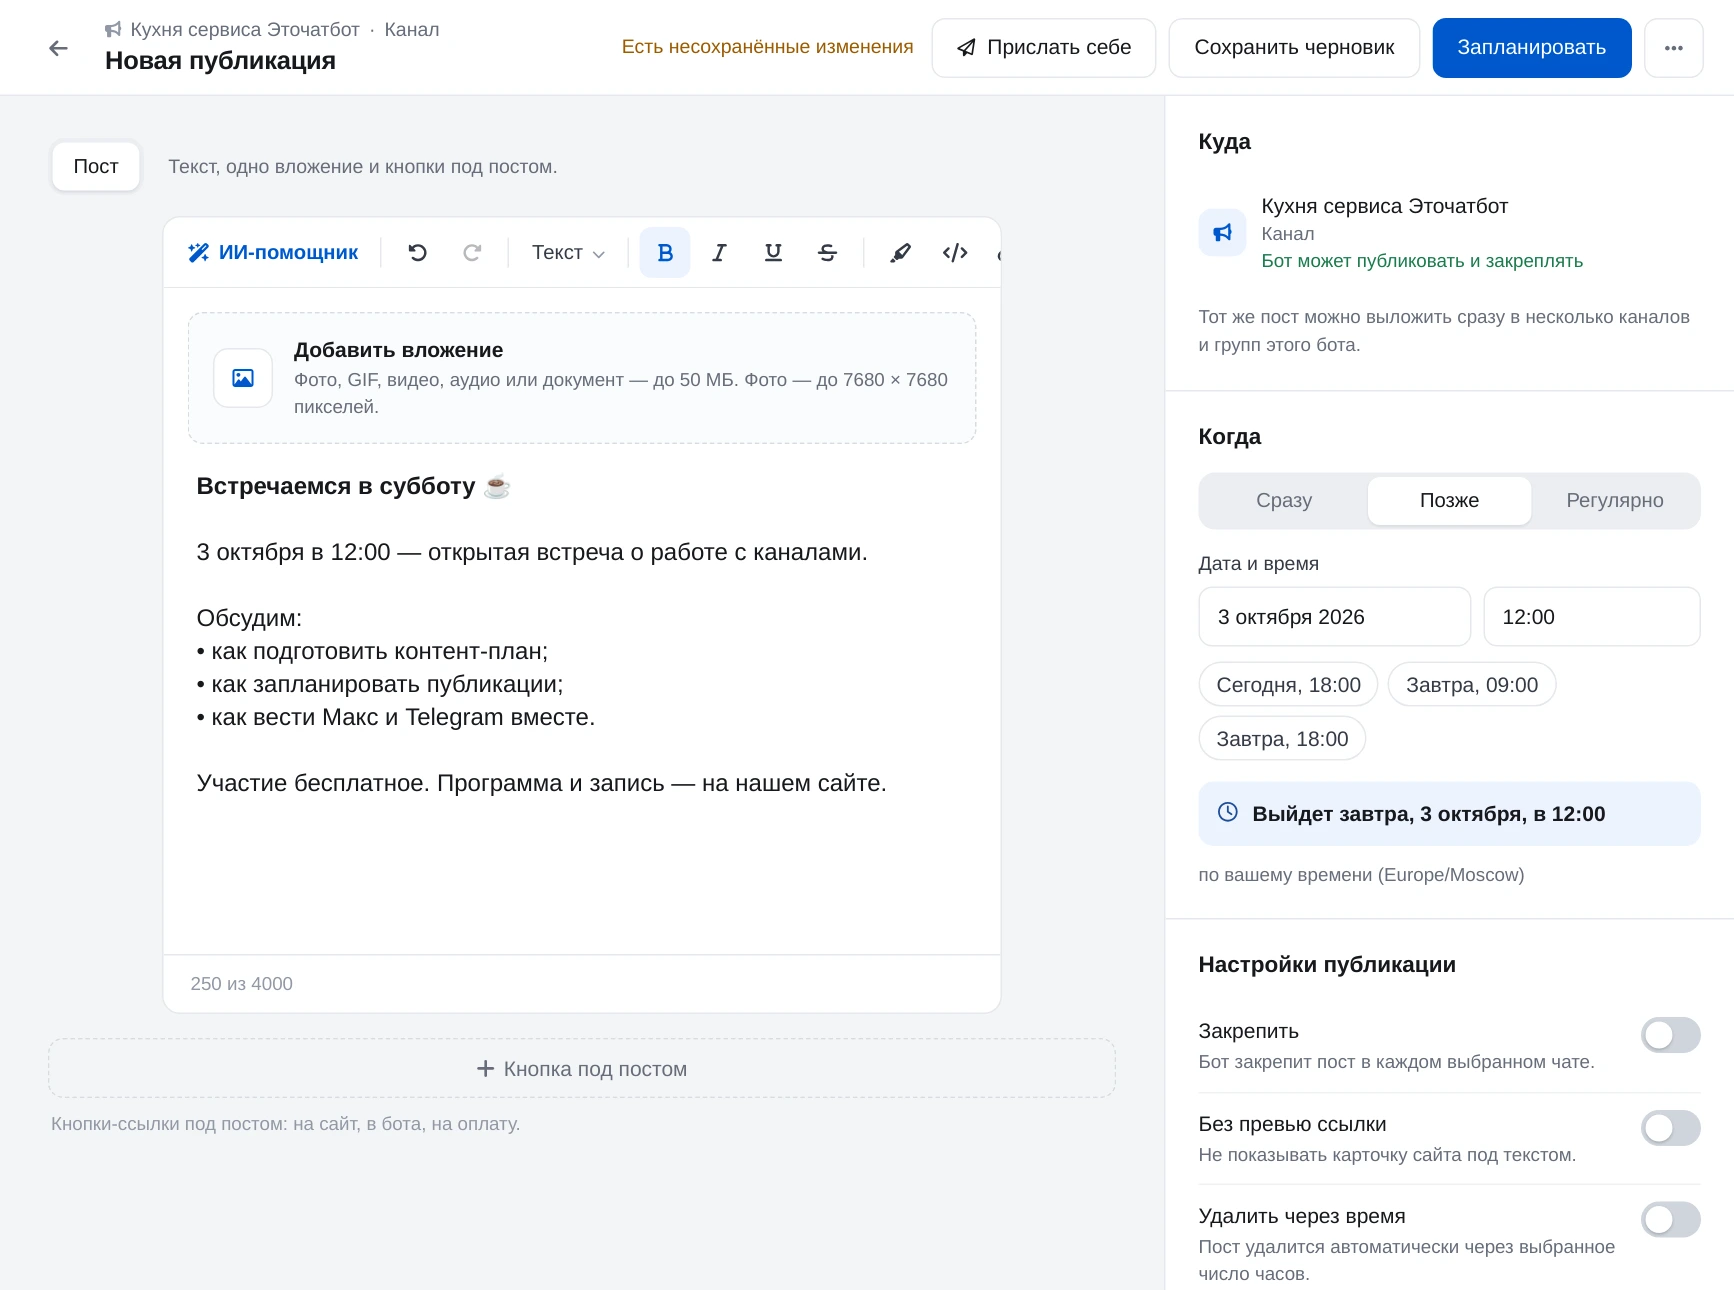1734x1290 pixels.
Task: Redo the reverted edit
Action: 472,253
